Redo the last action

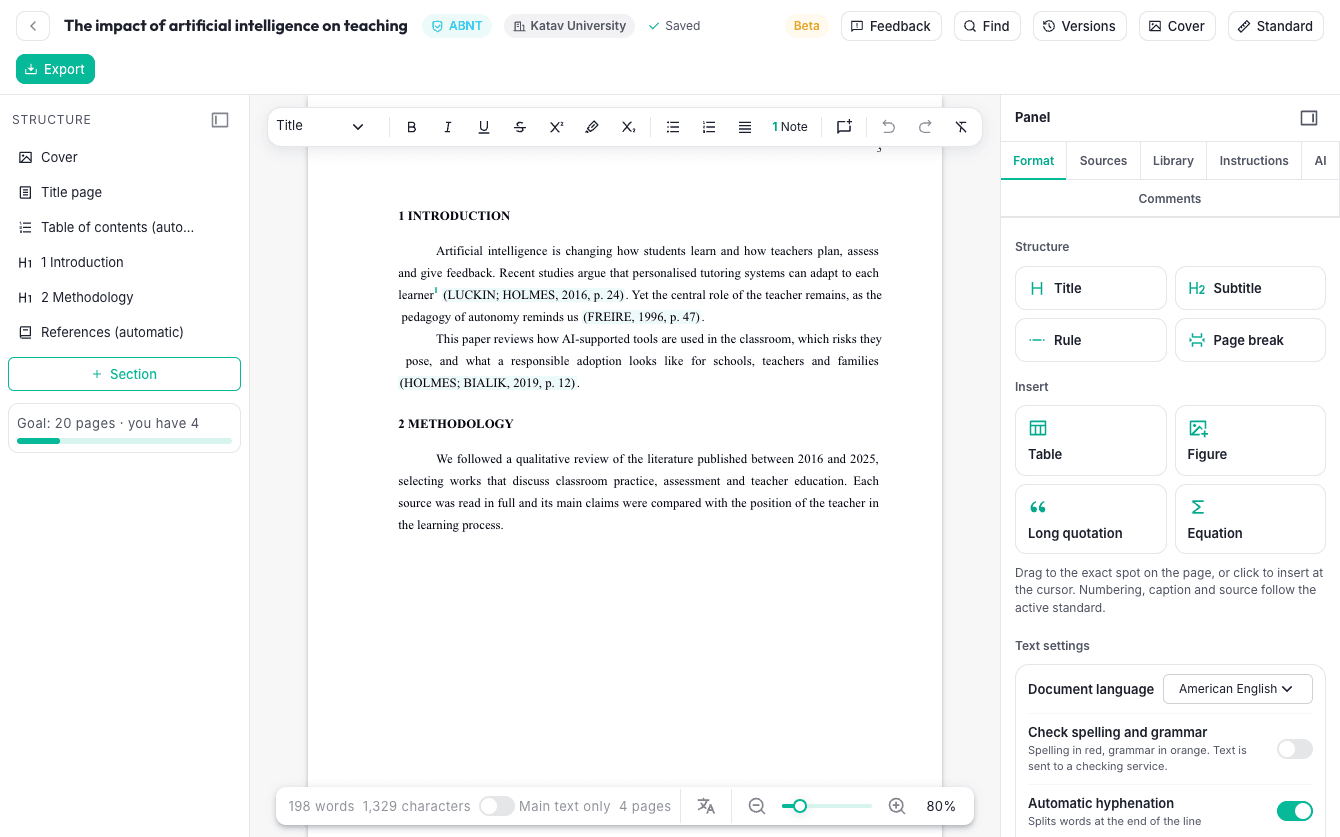[x=925, y=127]
